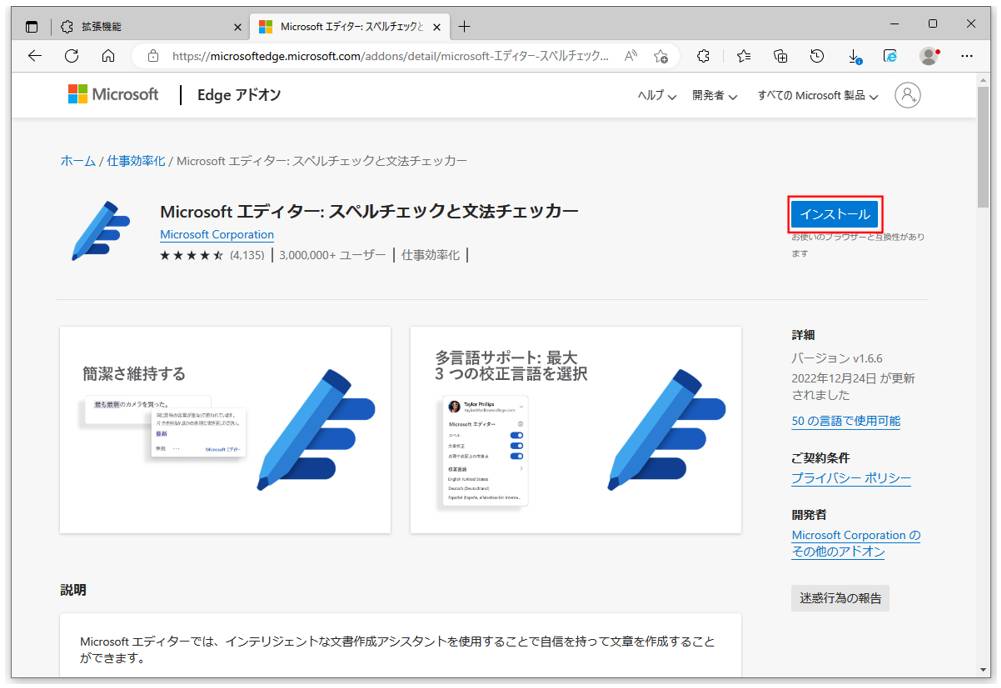Image resolution: width=1001 pixels, height=688 pixels.
Task: Open 仕事効率化 breadcrumb link
Action: click(x=136, y=161)
